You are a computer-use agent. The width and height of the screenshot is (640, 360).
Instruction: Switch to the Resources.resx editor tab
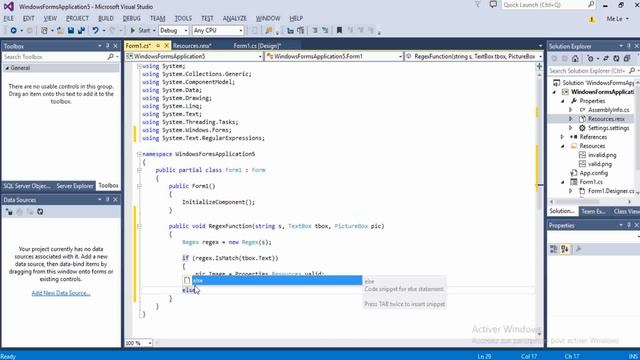point(192,46)
